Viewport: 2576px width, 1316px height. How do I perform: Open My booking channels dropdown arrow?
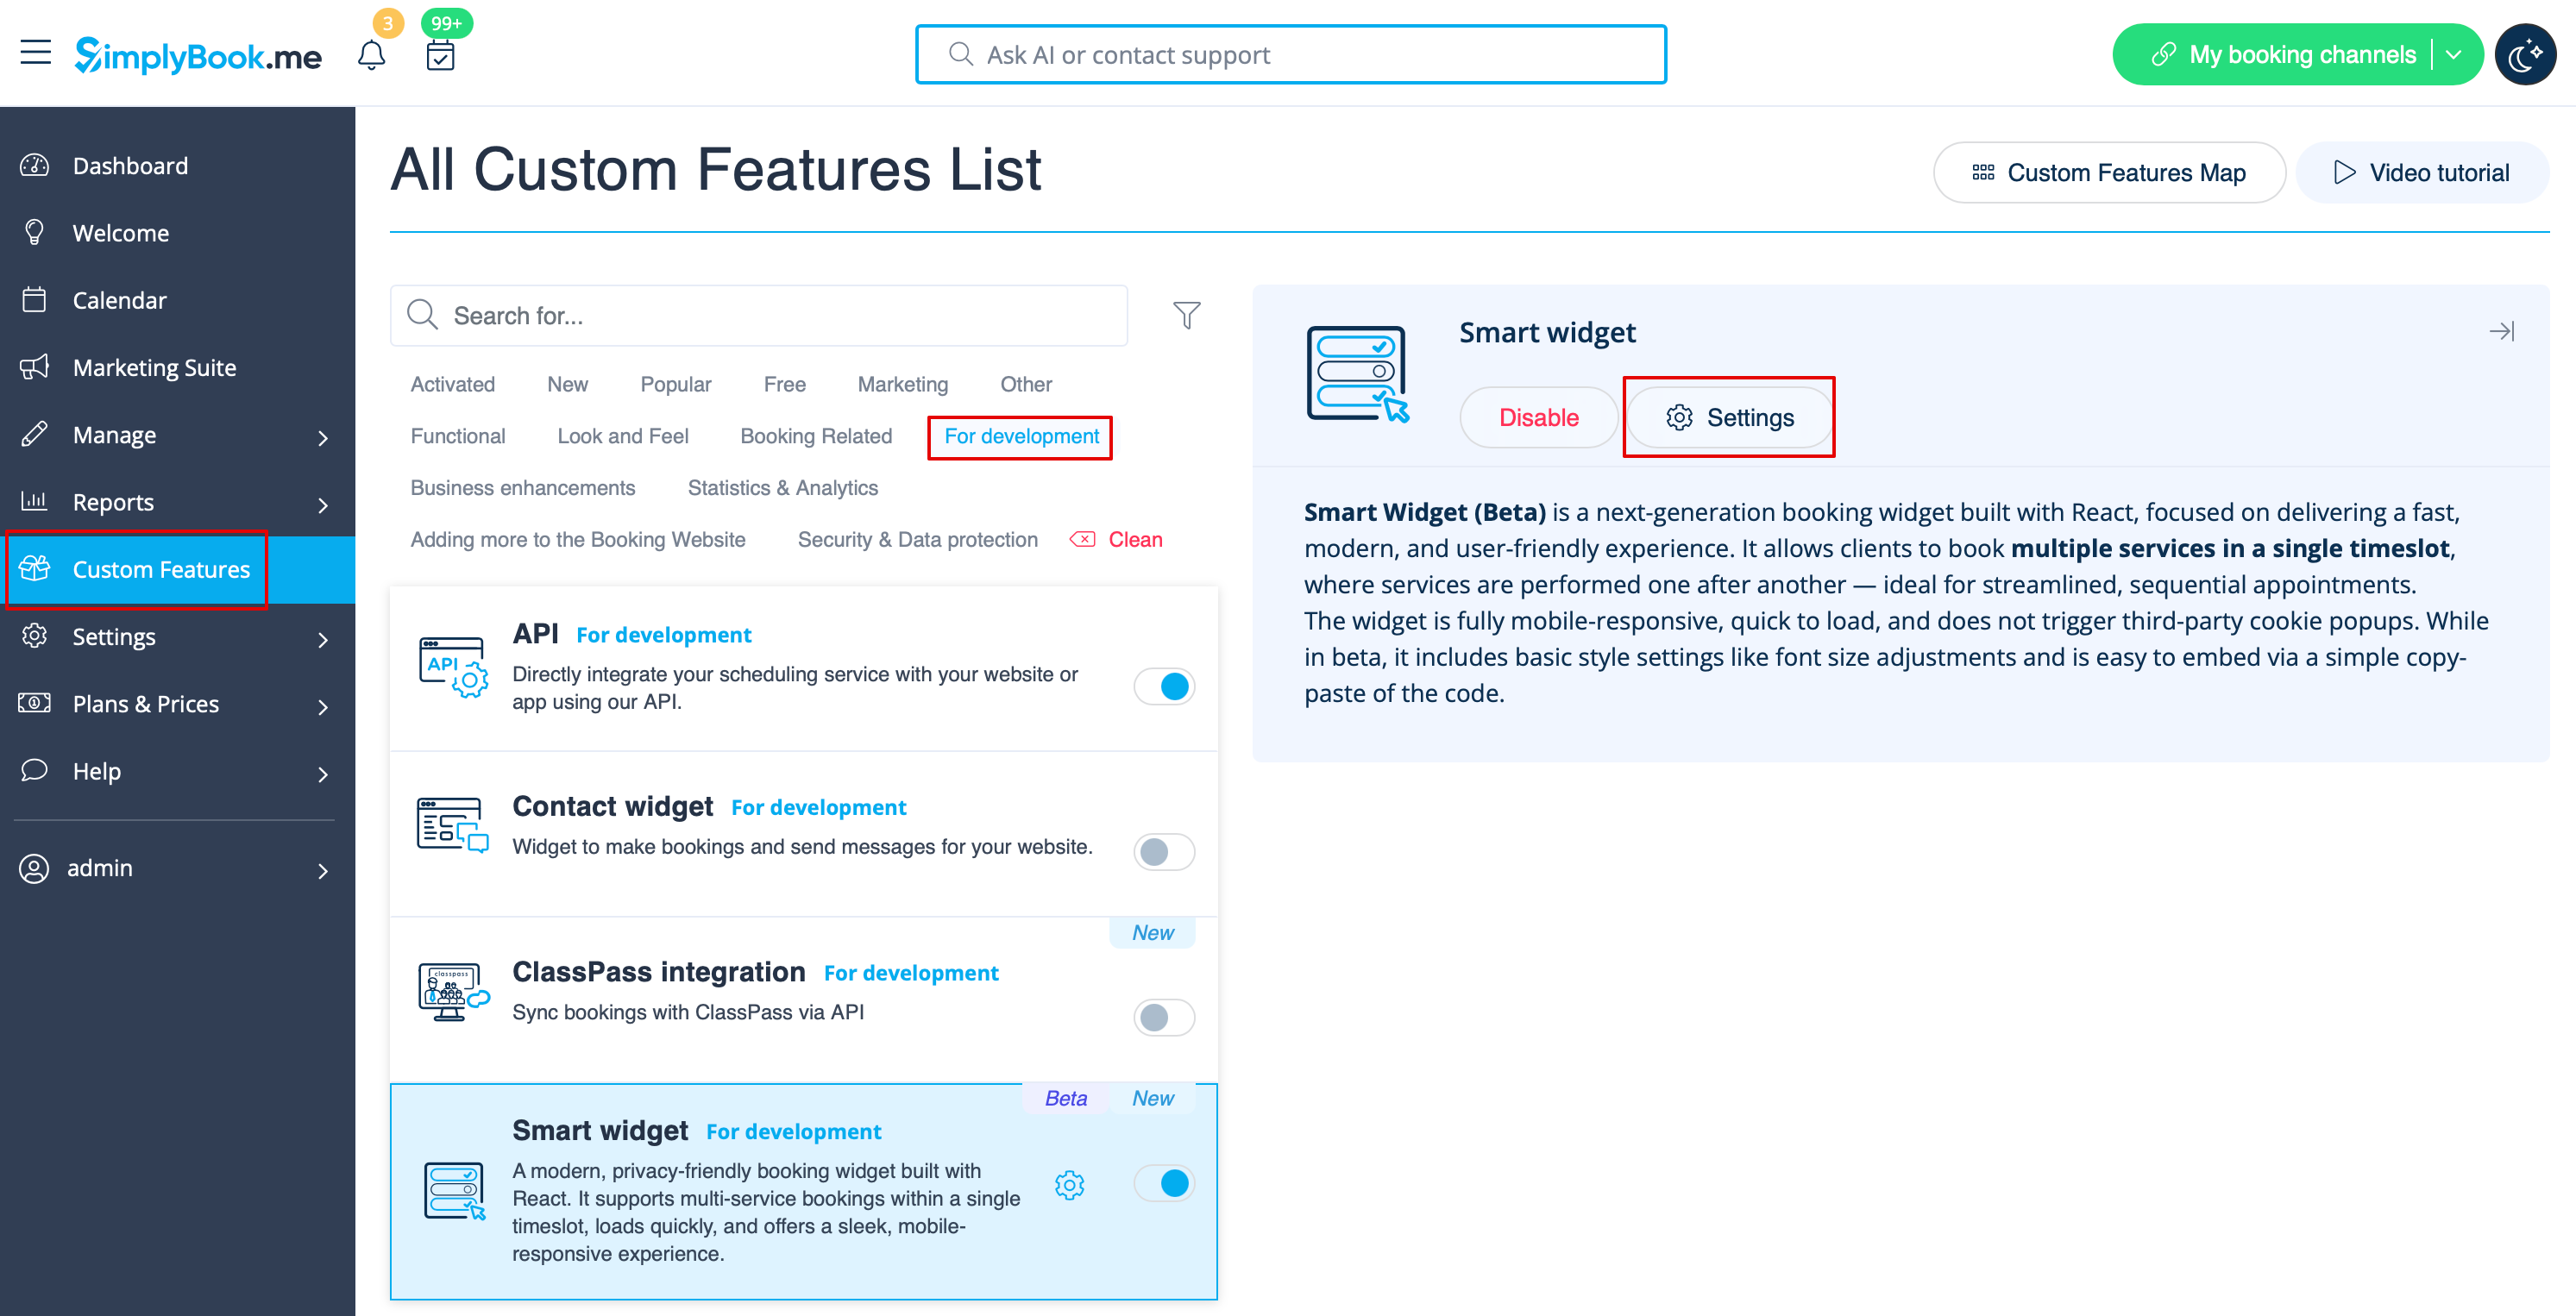click(x=2454, y=55)
